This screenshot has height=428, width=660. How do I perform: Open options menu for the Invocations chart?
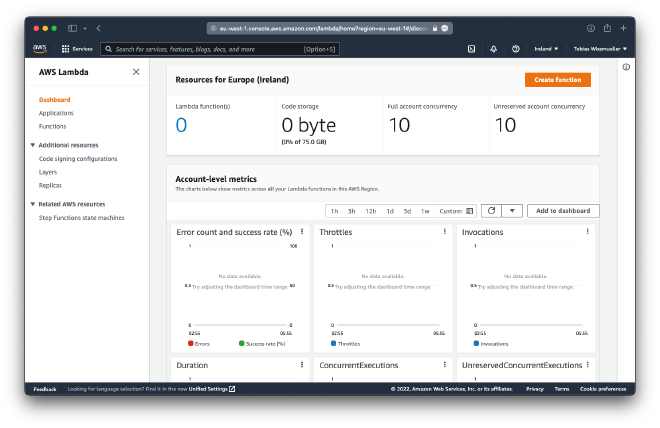tap(586, 232)
